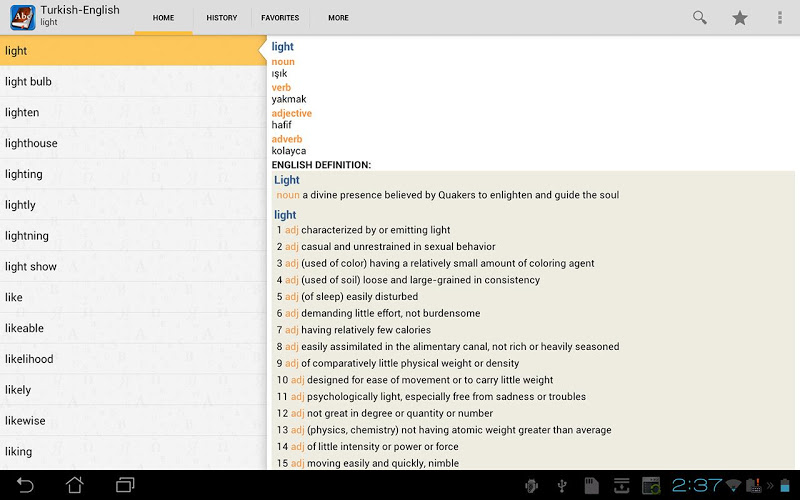Tap the Turkish-English dictionary app icon
The image size is (800, 500).
tap(20, 17)
